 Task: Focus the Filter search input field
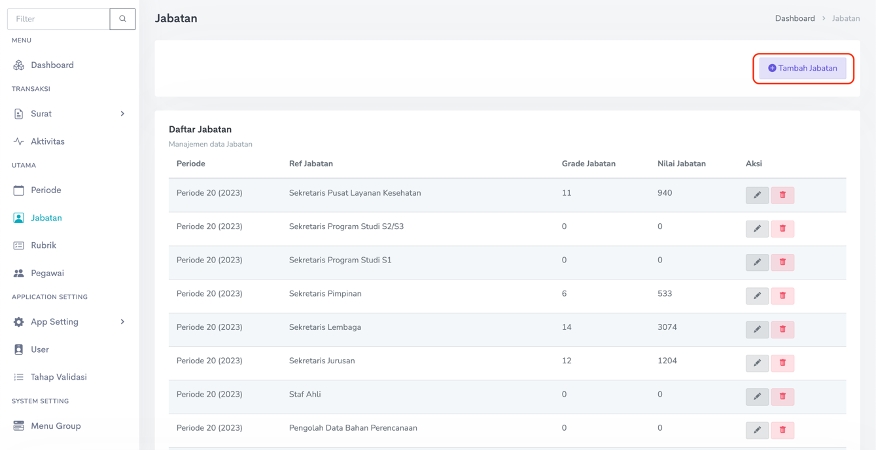point(57,18)
